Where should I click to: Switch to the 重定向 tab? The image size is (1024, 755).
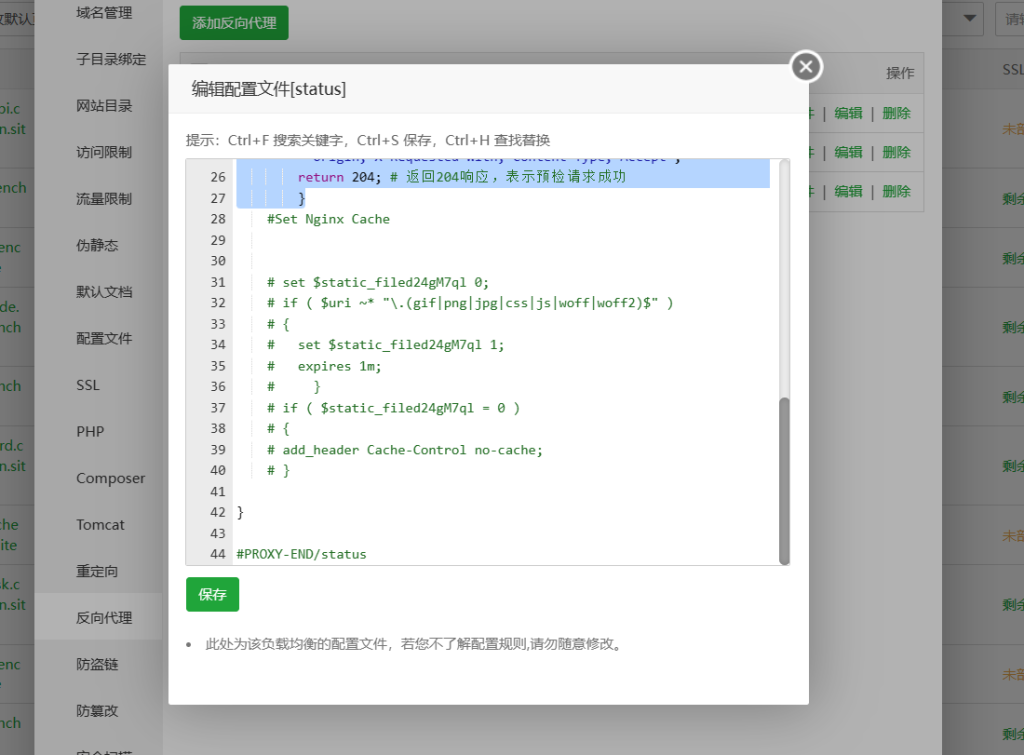97,571
